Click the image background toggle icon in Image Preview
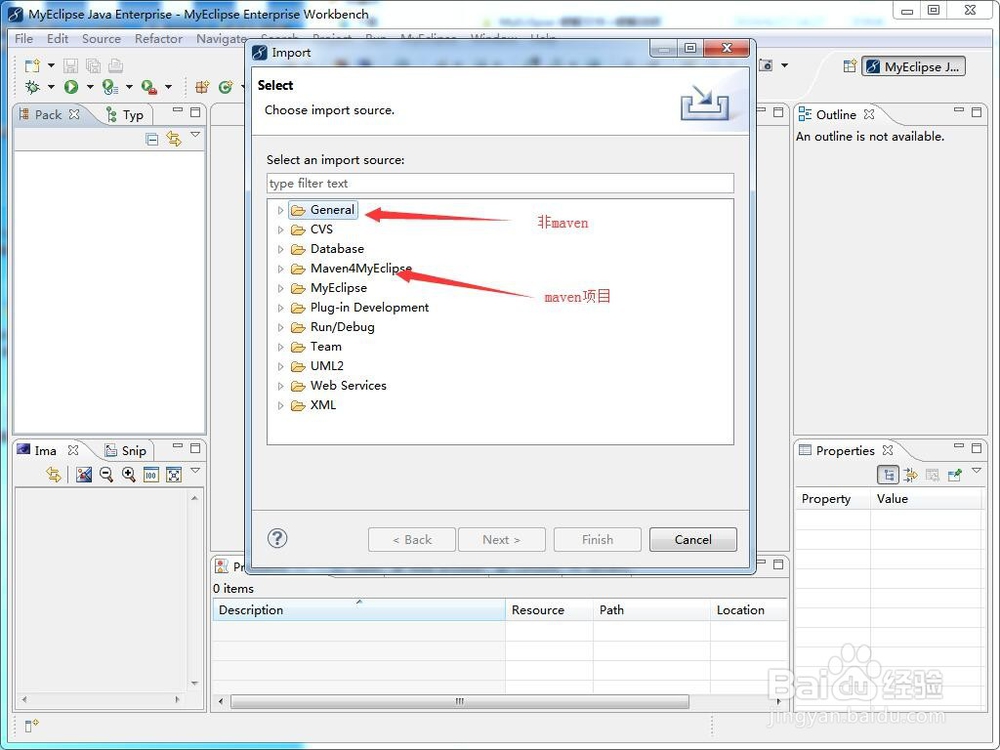 (x=84, y=474)
